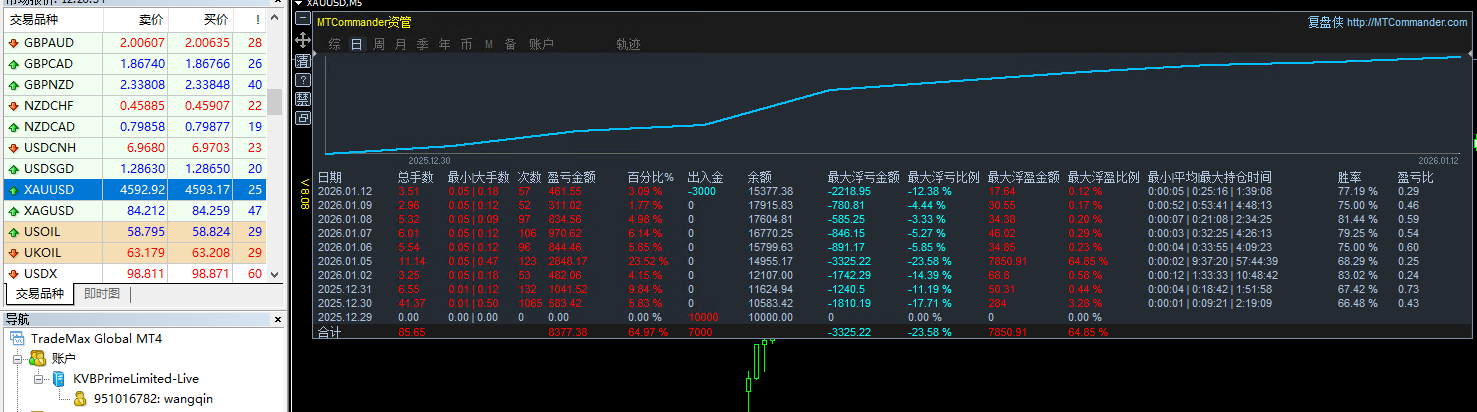Screen dimensions: 1477x412
Task: Open help with the question mark icon
Action: [303, 80]
